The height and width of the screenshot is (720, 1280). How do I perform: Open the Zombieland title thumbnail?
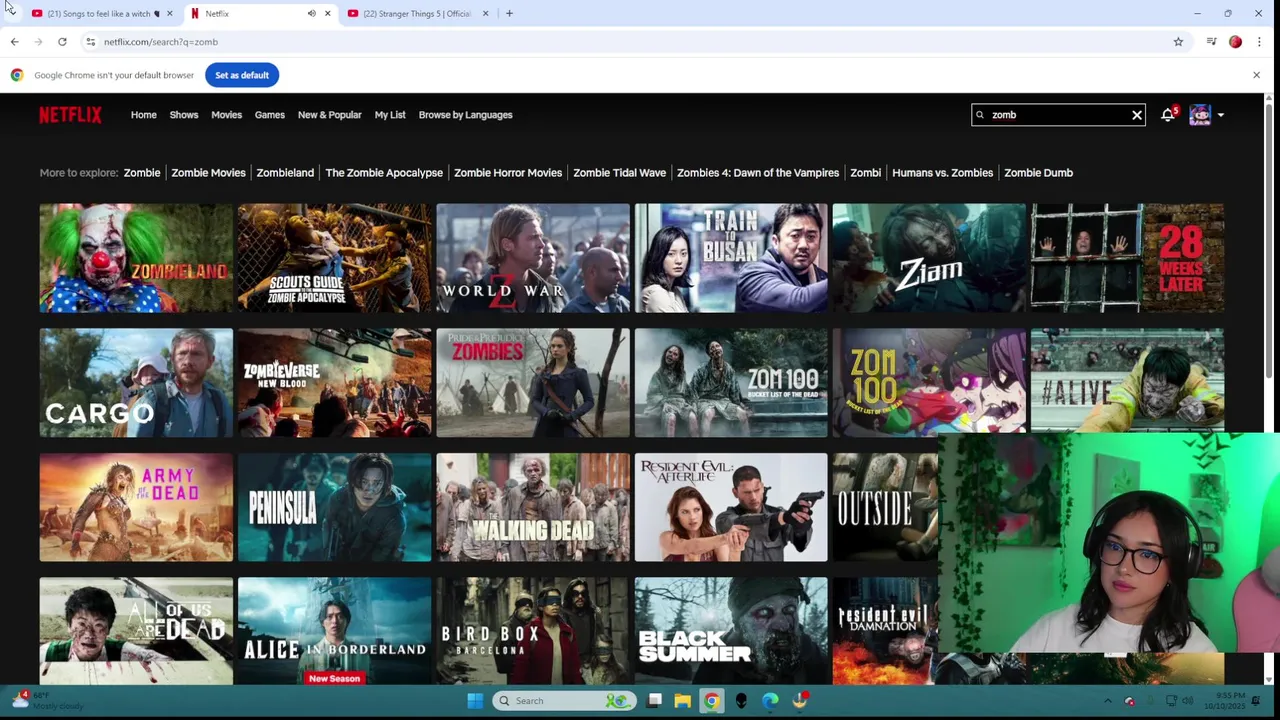pos(136,258)
